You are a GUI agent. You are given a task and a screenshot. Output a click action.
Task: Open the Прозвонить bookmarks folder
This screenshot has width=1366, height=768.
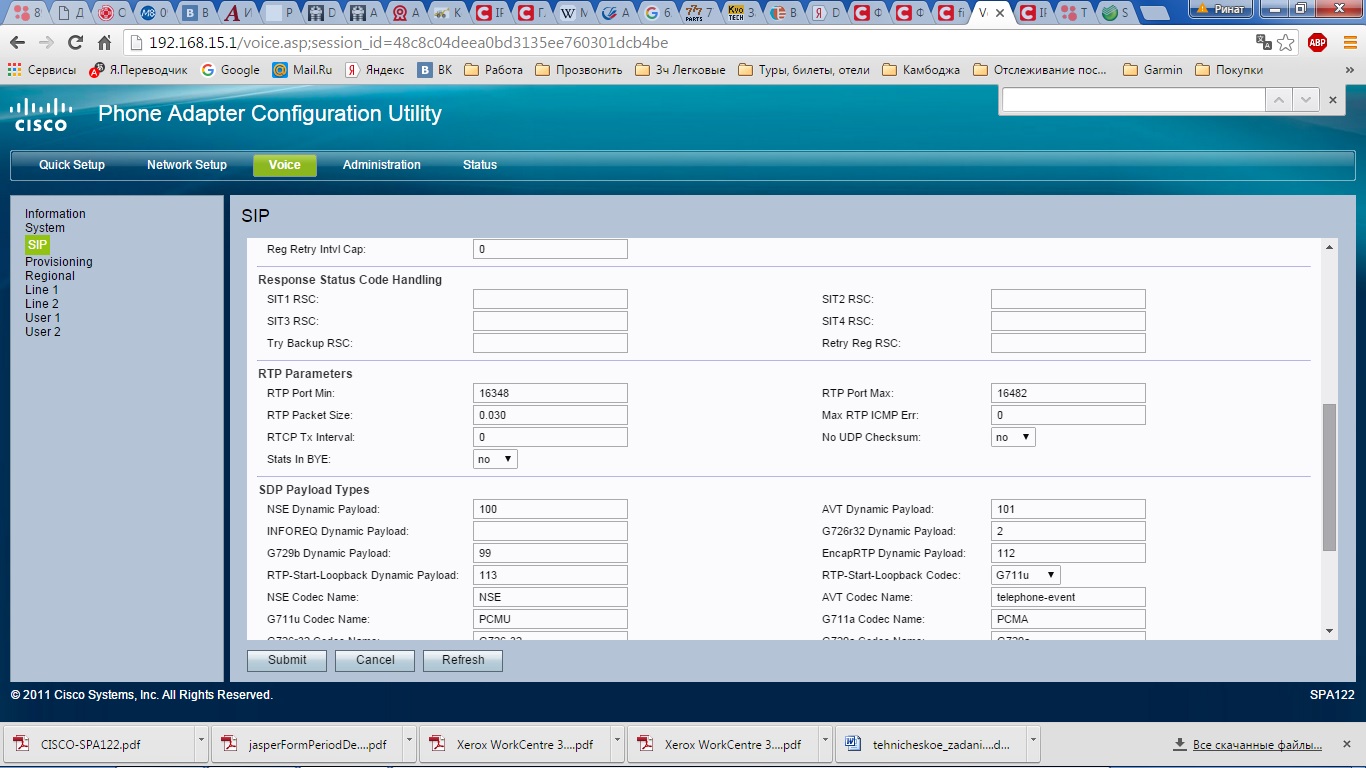[579, 70]
